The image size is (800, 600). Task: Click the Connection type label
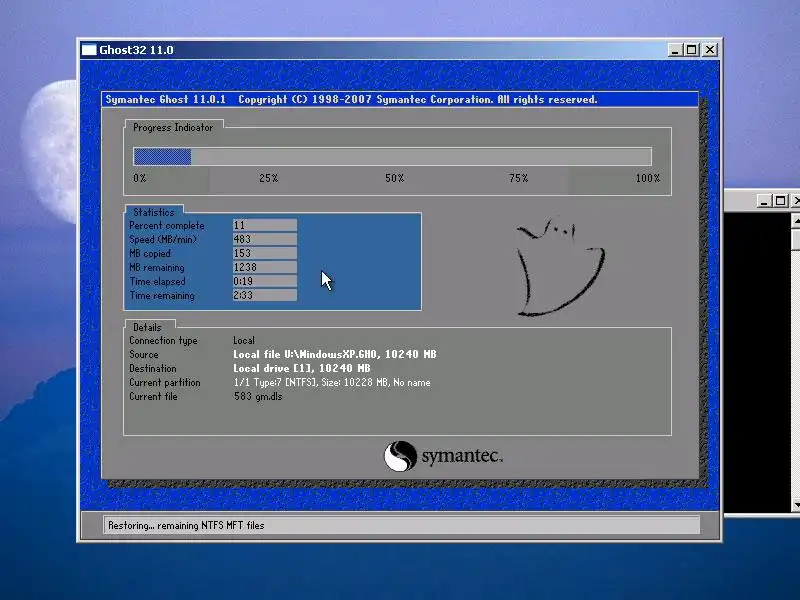163,340
